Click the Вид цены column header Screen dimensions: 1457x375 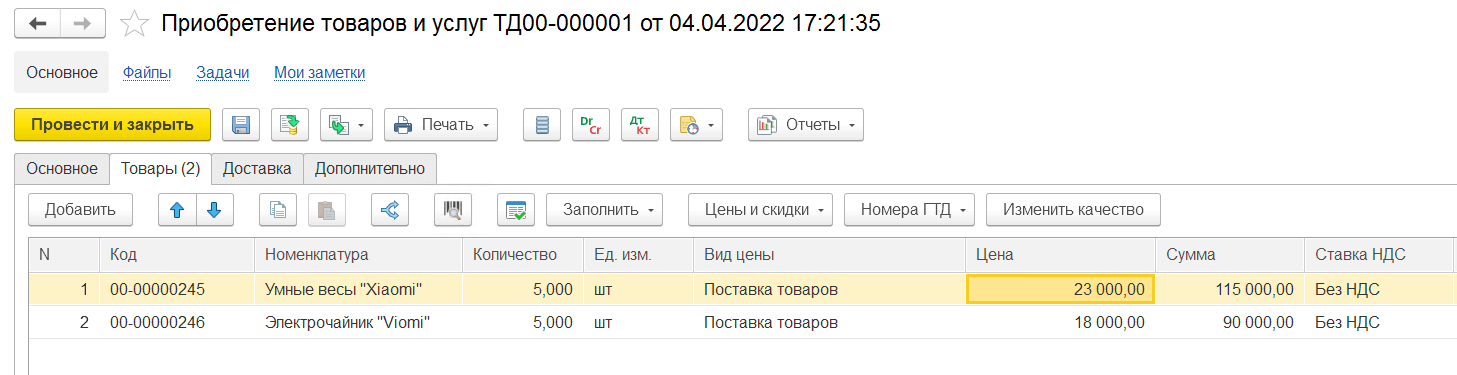829,255
